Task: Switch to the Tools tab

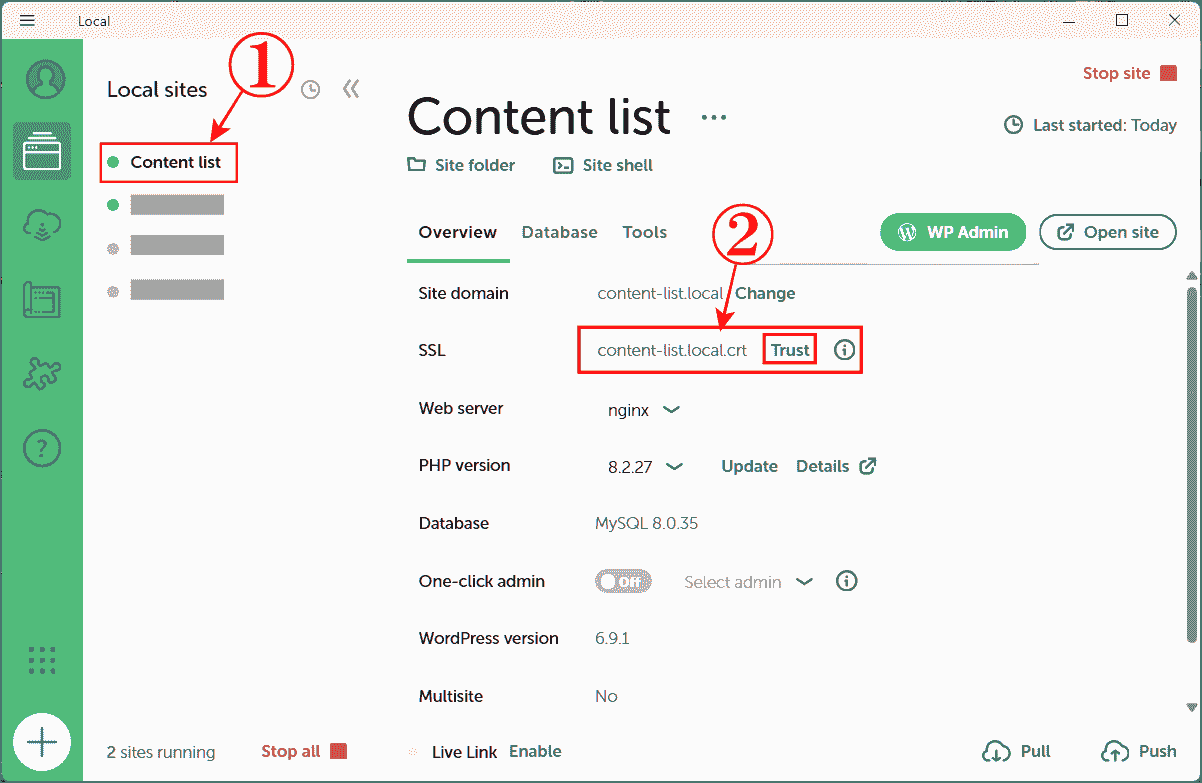Action: tap(644, 232)
